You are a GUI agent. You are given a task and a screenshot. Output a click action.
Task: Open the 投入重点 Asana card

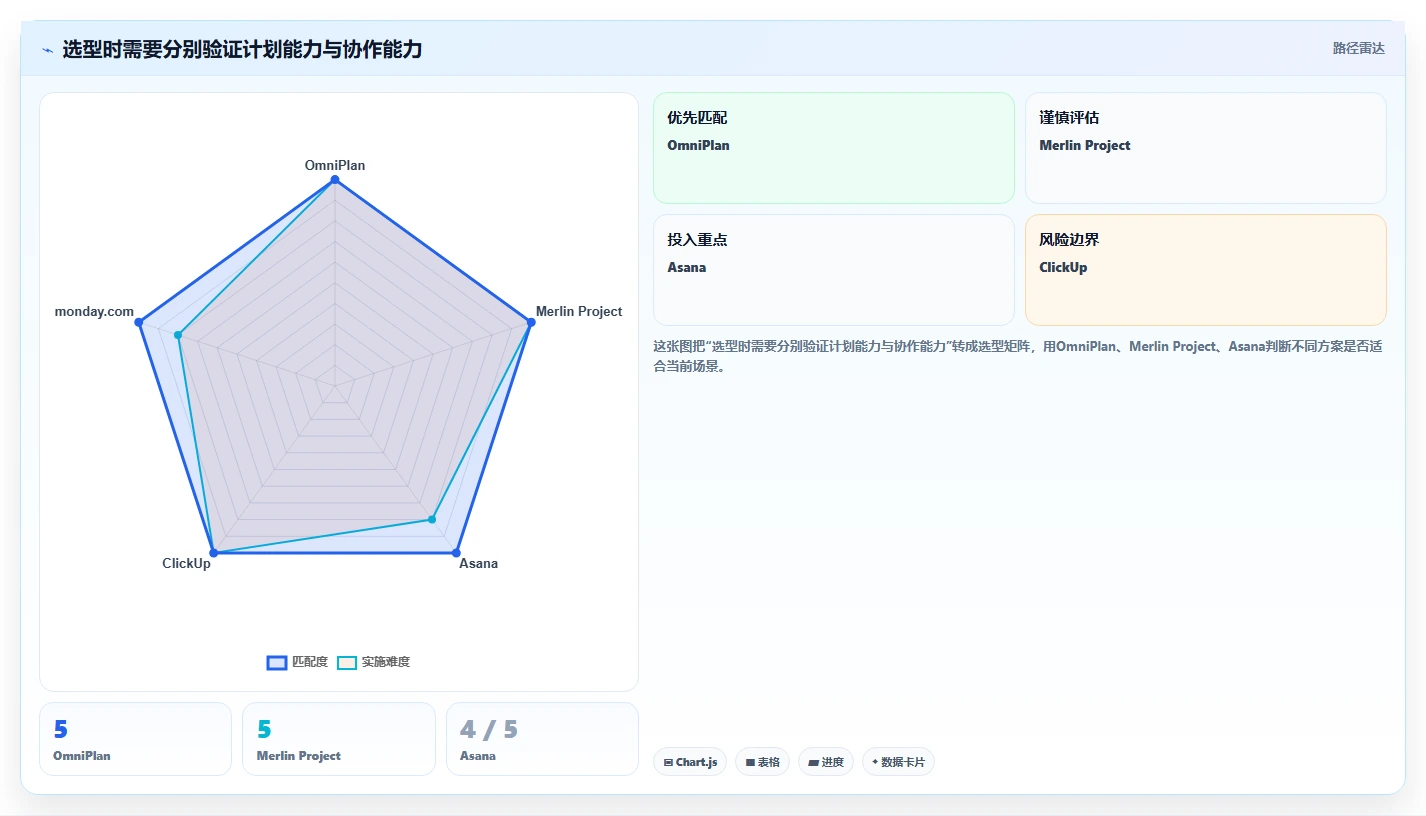(834, 270)
